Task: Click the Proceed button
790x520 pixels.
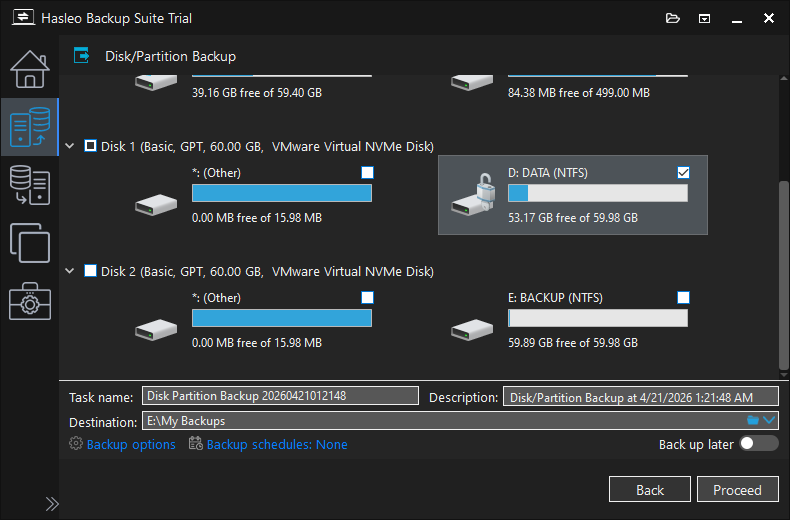Action: (x=738, y=489)
